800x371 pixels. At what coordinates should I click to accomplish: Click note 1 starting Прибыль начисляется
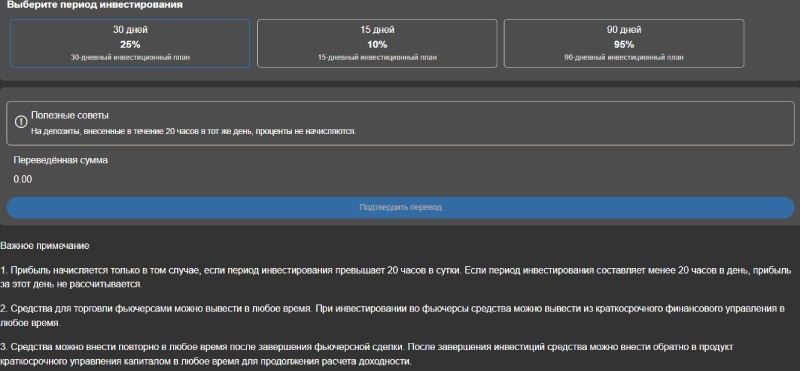396,277
